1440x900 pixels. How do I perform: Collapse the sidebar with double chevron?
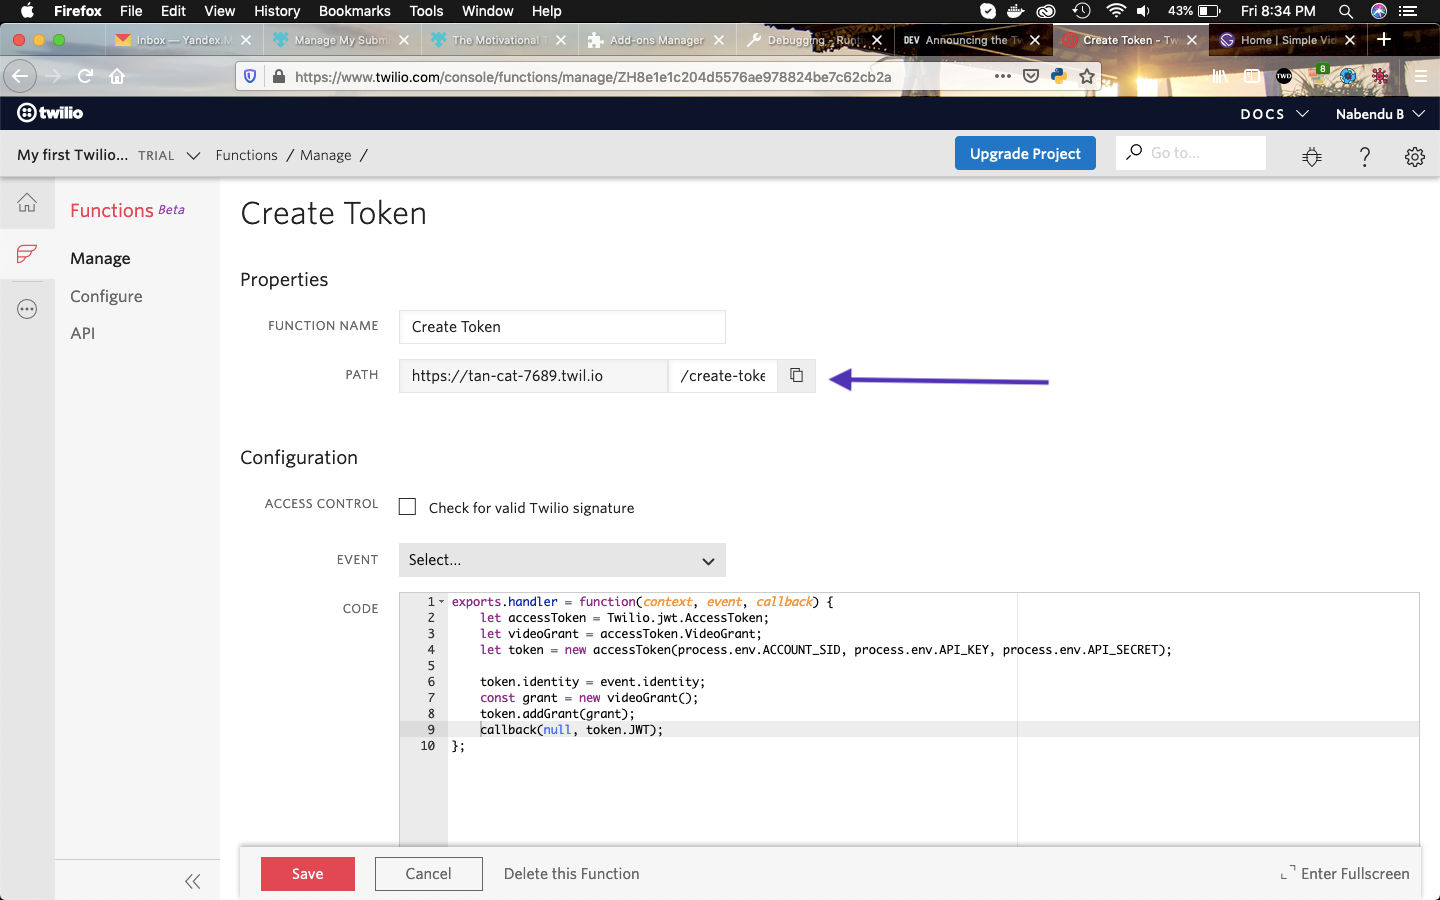coord(192,881)
